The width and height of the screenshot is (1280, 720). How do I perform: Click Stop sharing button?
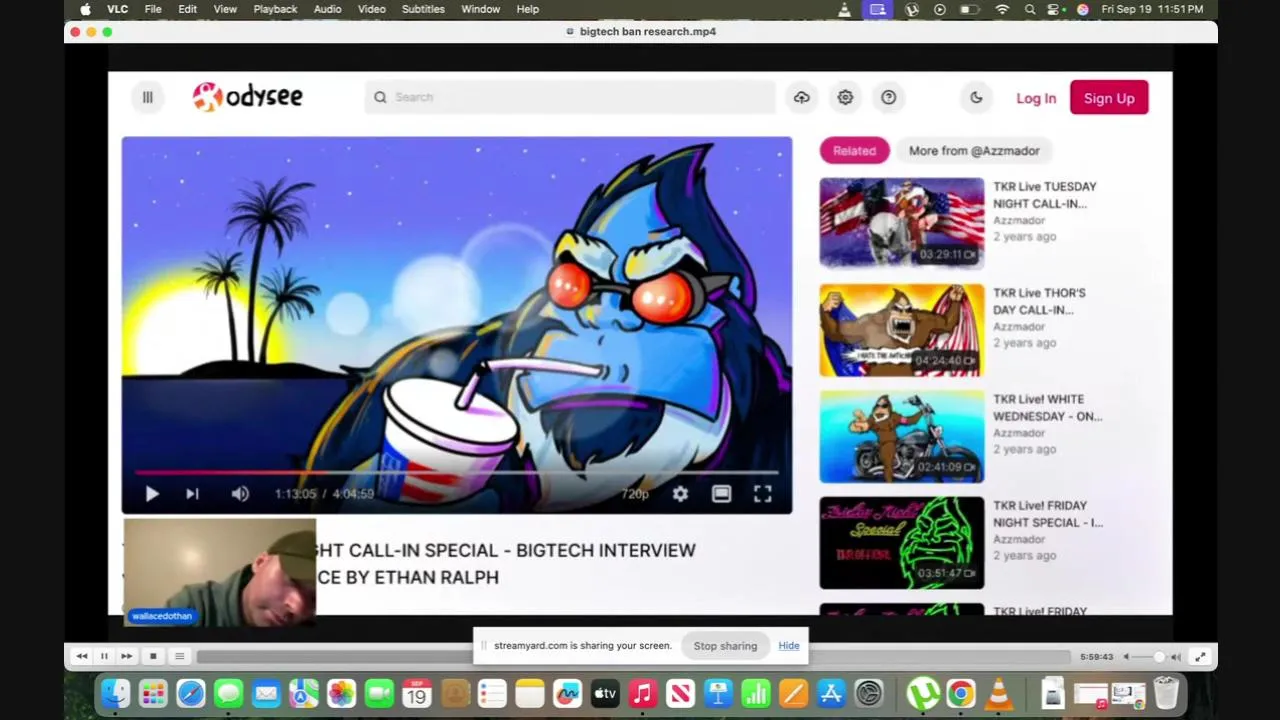[725, 646]
